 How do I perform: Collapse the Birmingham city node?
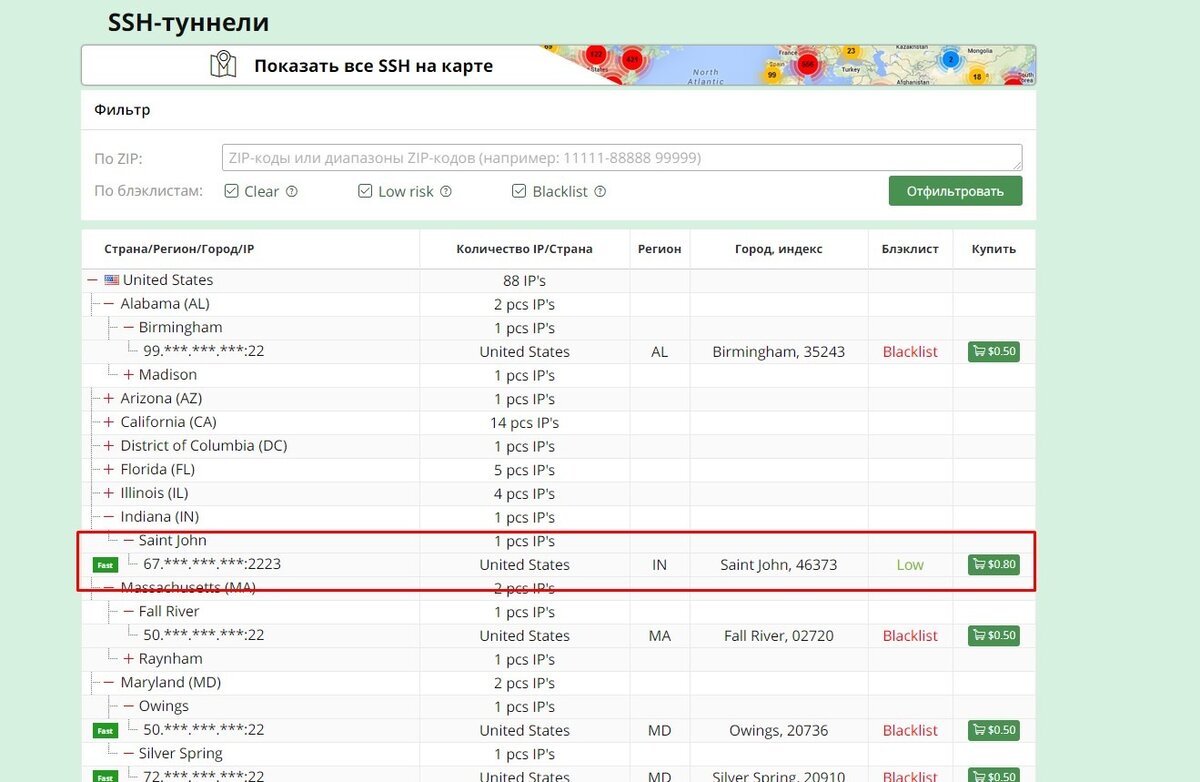click(128, 327)
